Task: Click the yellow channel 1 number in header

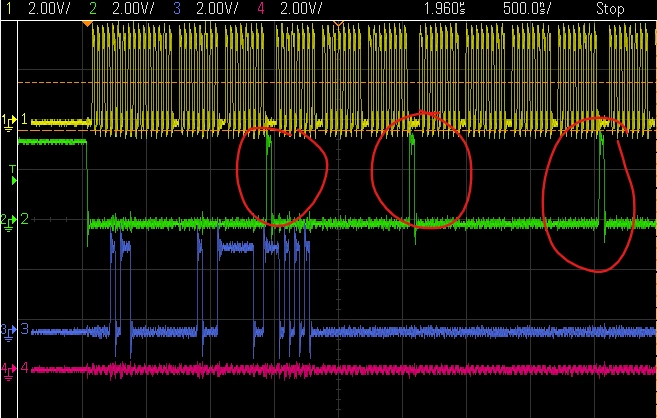Action: [9, 9]
